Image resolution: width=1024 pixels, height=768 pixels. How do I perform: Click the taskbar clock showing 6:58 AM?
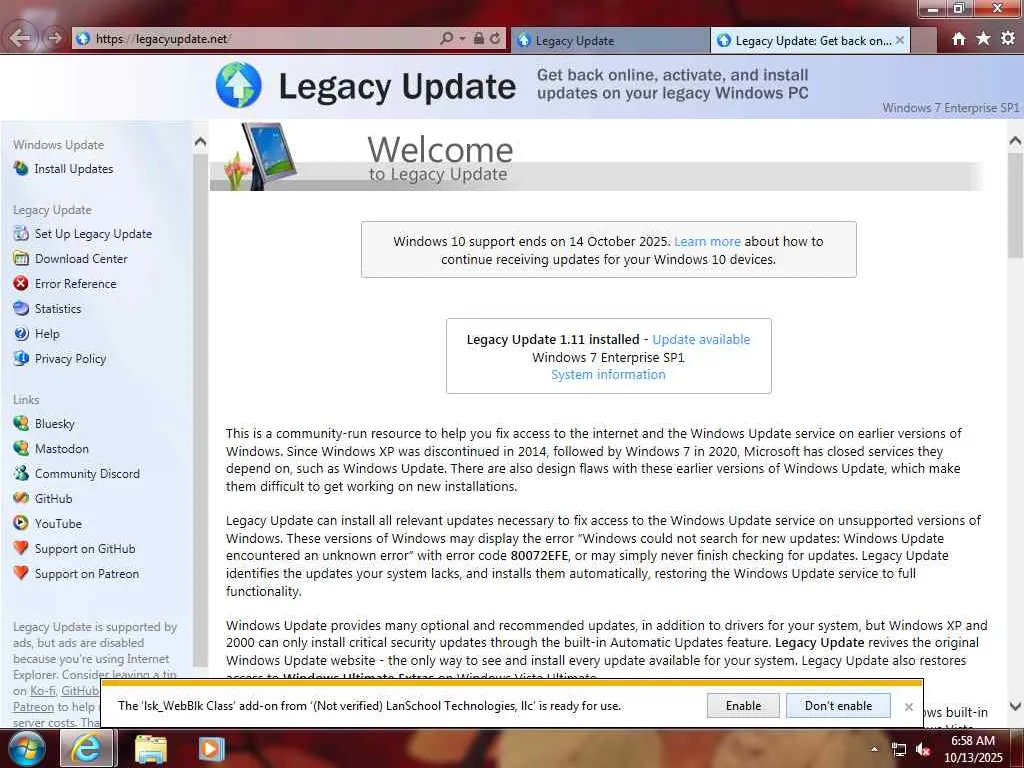[973, 749]
